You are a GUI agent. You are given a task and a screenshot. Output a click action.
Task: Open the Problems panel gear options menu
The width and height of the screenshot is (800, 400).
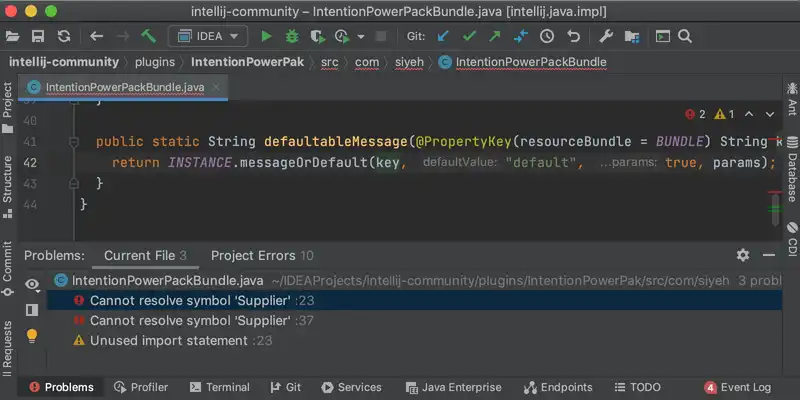(x=742, y=256)
